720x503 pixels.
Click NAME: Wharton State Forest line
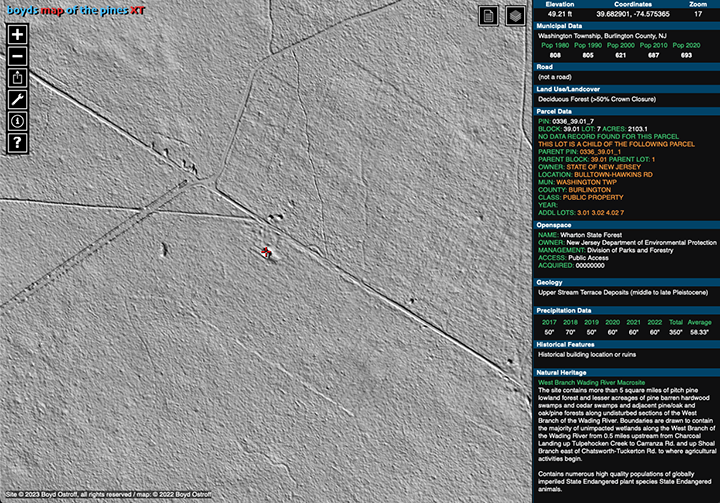580,235
